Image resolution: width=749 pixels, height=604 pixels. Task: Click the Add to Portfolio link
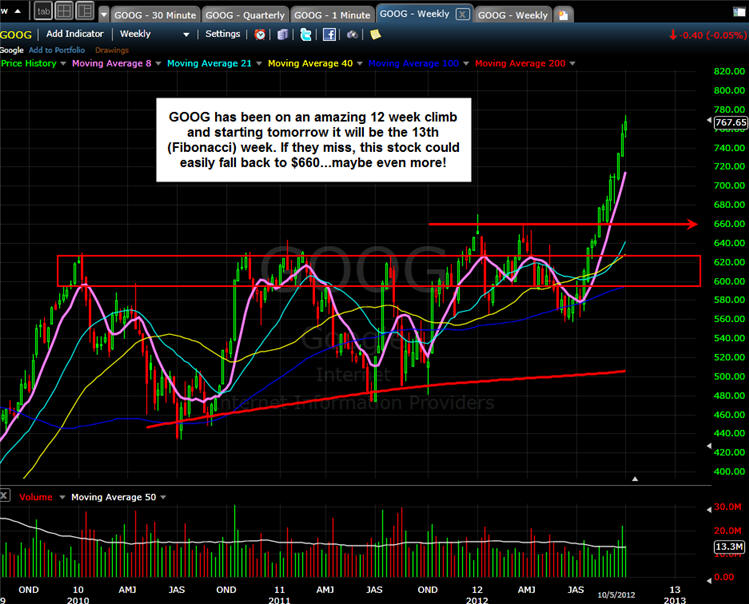click(57, 50)
